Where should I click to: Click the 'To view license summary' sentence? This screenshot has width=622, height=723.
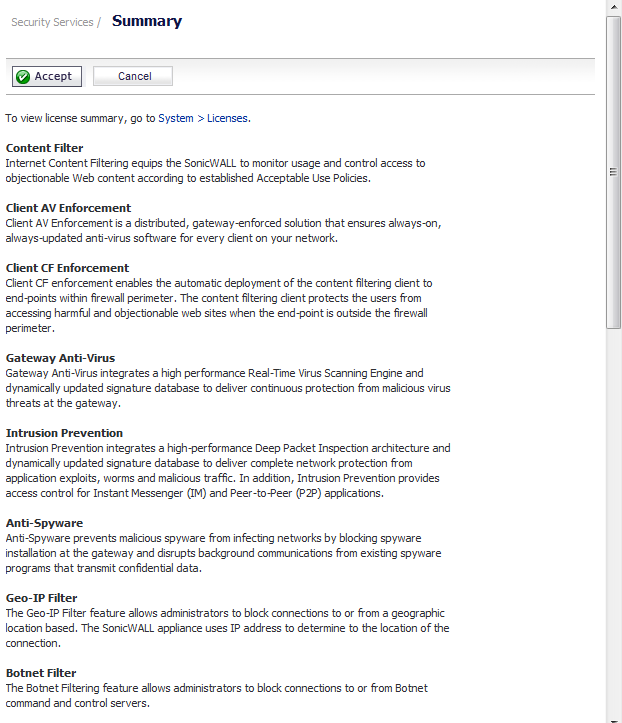(80, 118)
